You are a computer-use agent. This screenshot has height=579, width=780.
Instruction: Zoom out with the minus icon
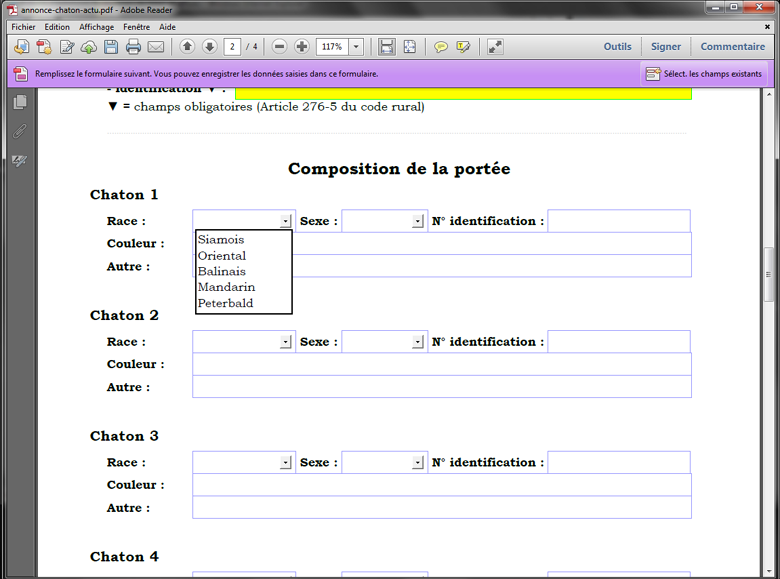[280, 47]
